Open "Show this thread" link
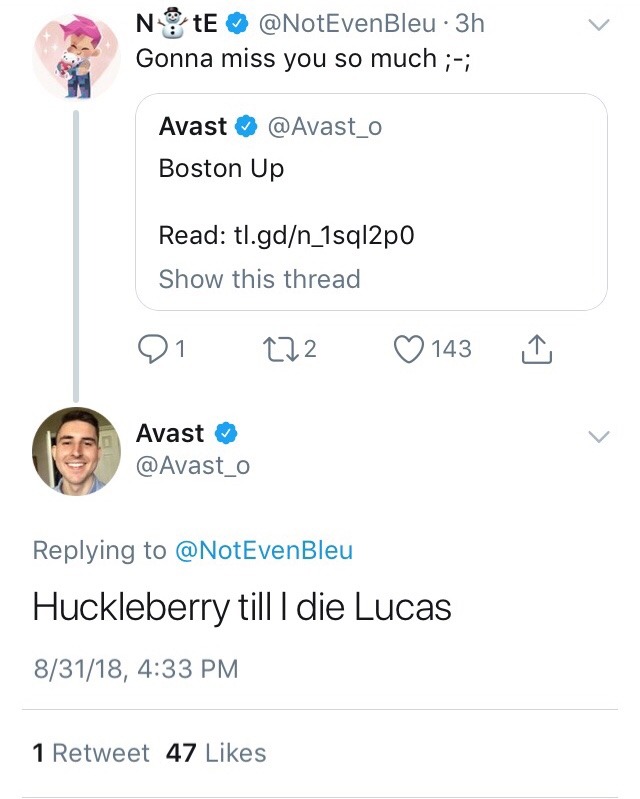The width and height of the screenshot is (640, 799). tap(259, 279)
